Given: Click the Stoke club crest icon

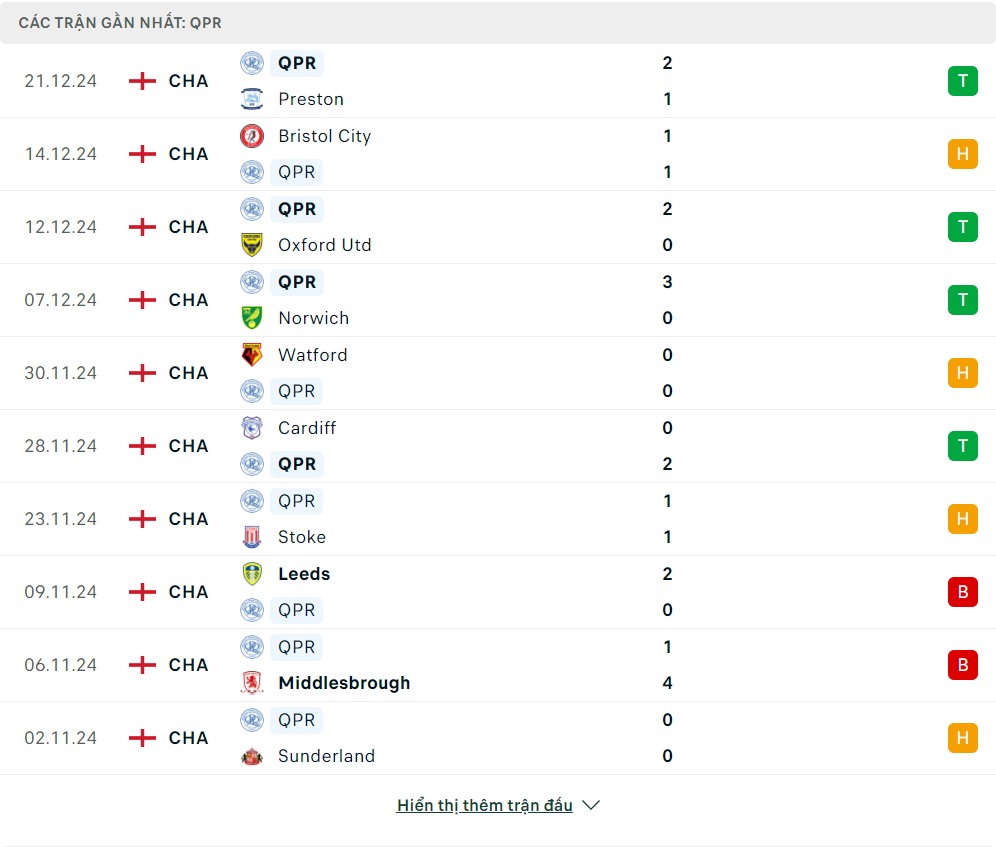Looking at the screenshot, I should coord(251,537).
